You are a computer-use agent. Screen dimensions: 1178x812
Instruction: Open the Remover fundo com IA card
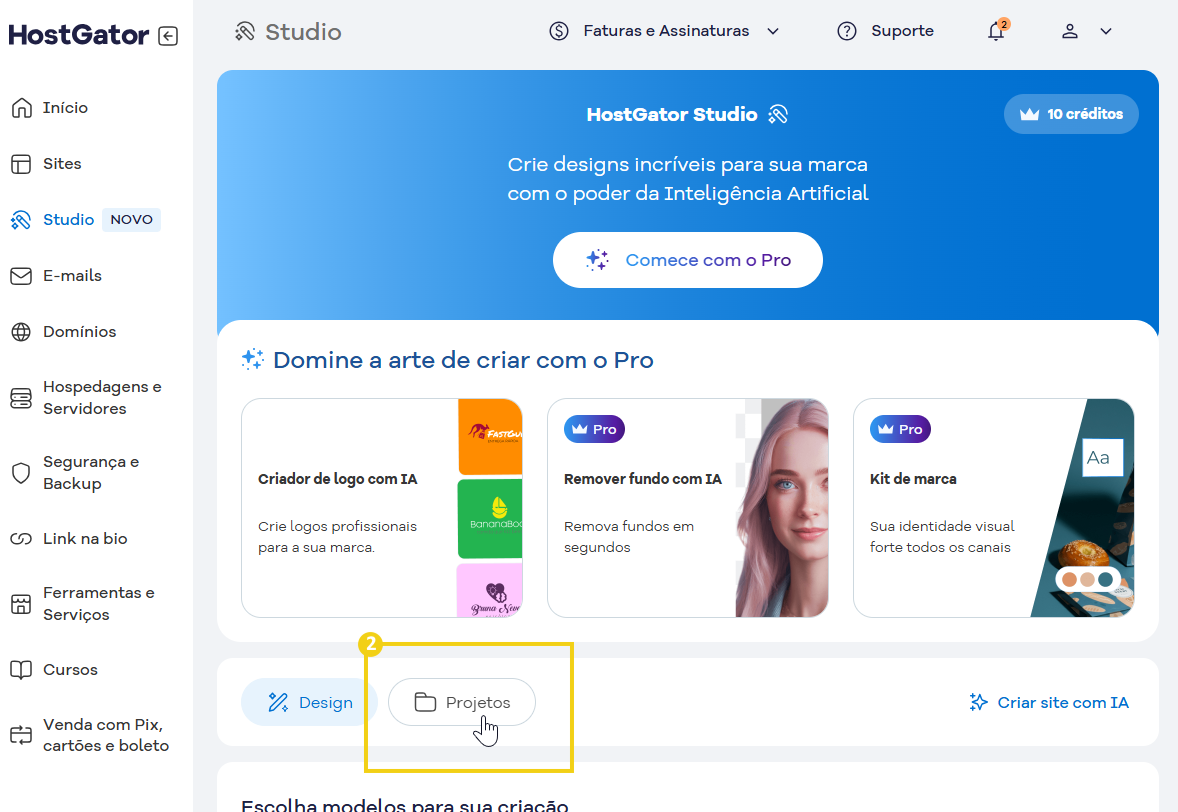tap(688, 508)
